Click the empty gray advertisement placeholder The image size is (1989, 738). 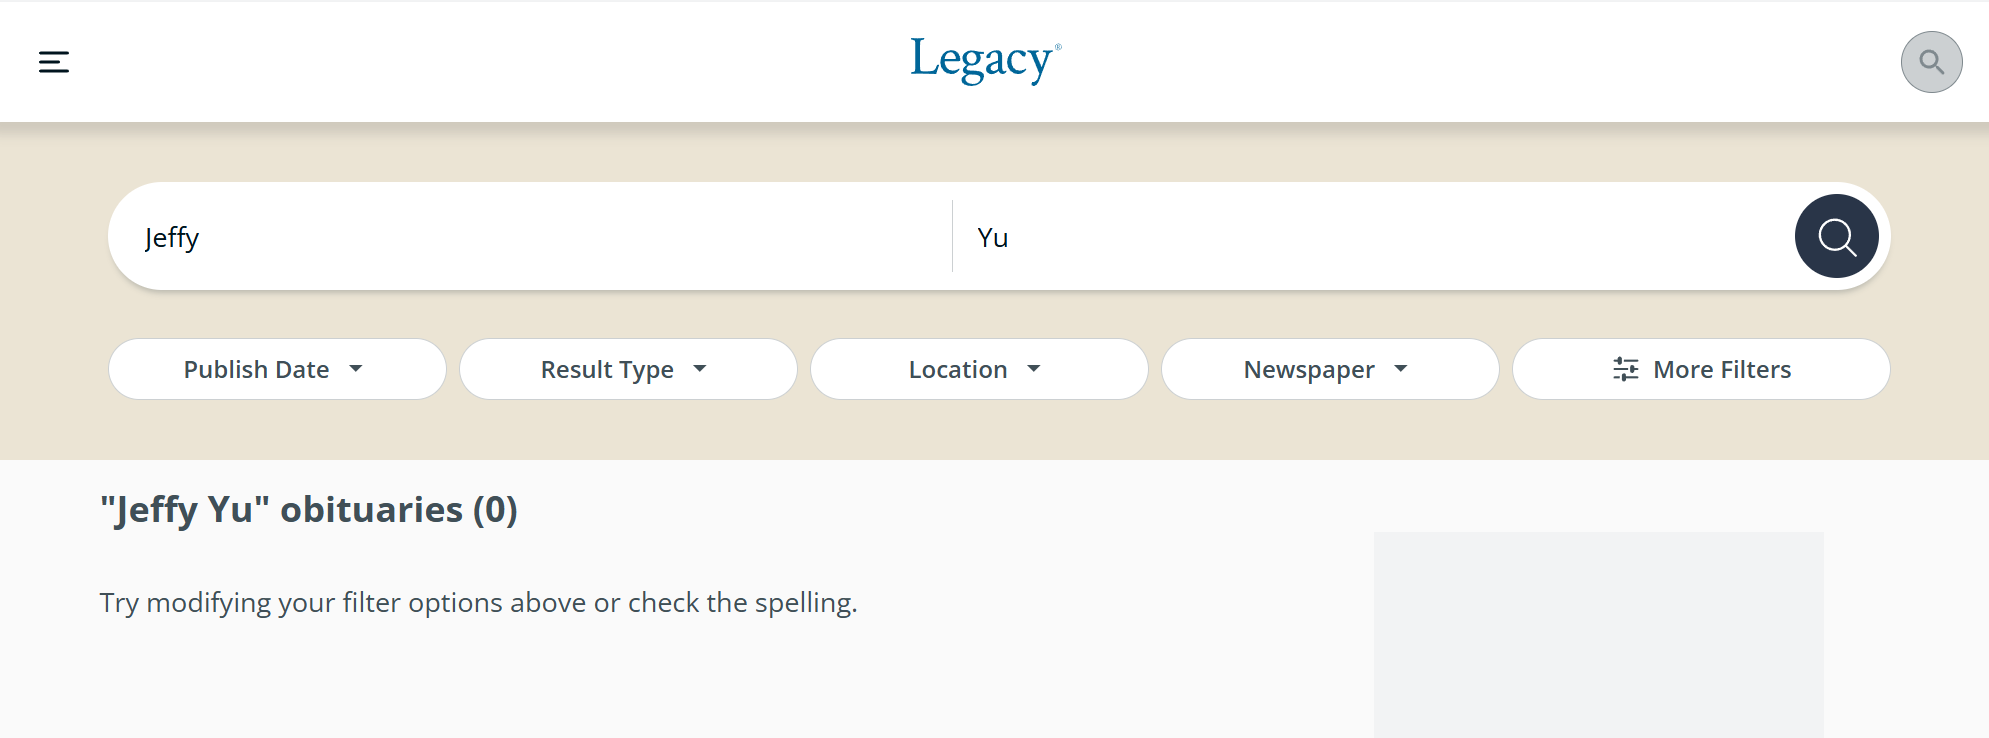[1598, 635]
